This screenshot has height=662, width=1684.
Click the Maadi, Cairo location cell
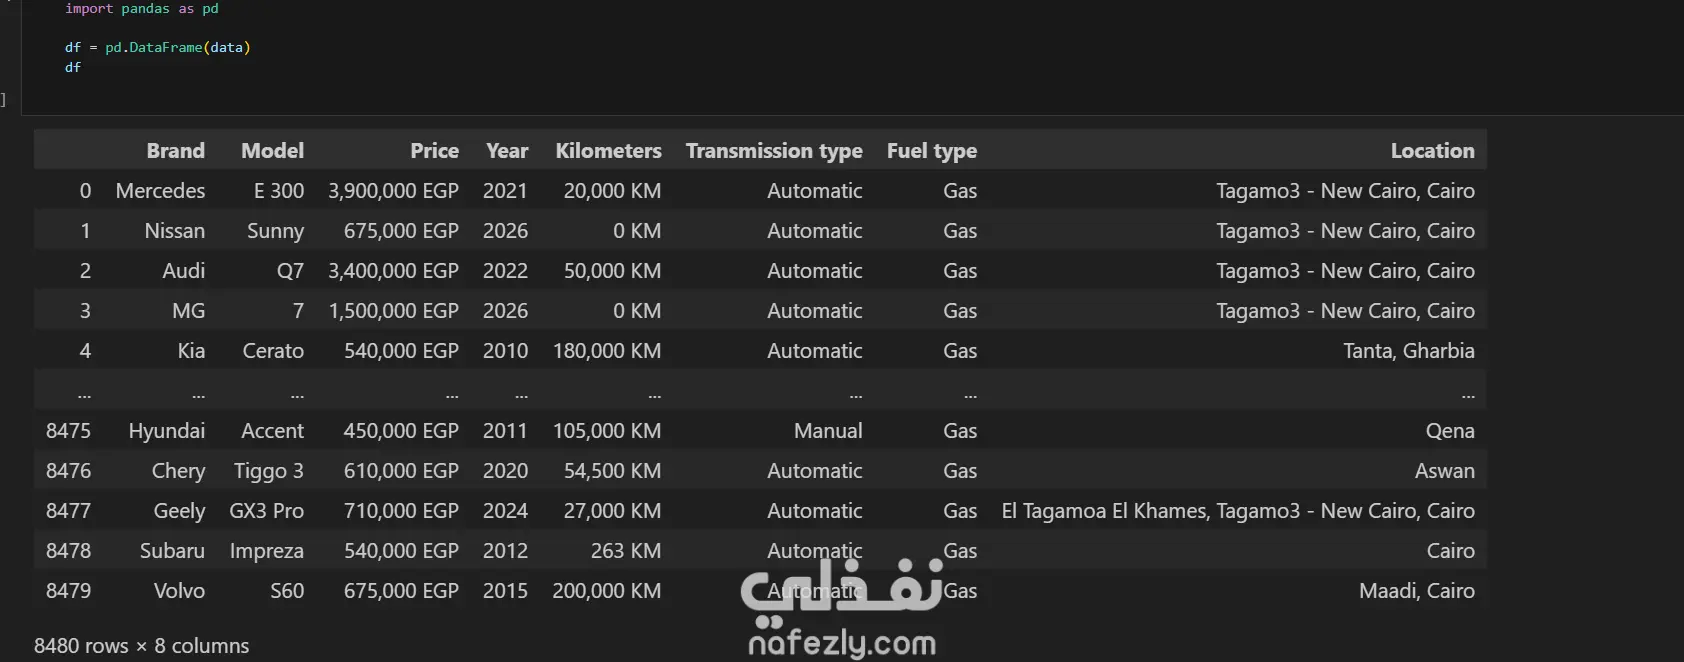(1416, 591)
